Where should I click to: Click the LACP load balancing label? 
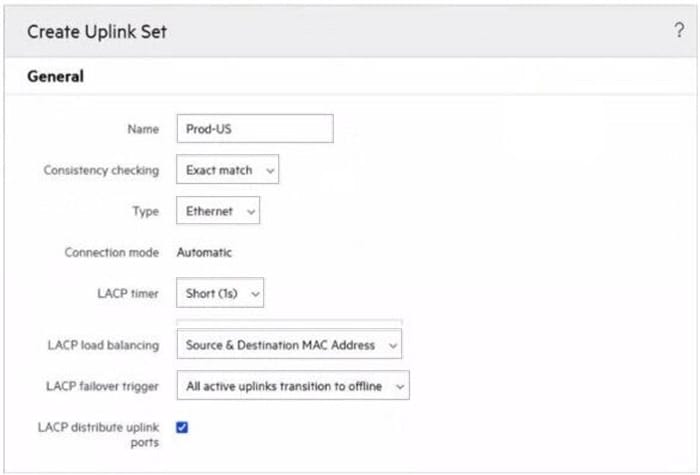pos(103,345)
